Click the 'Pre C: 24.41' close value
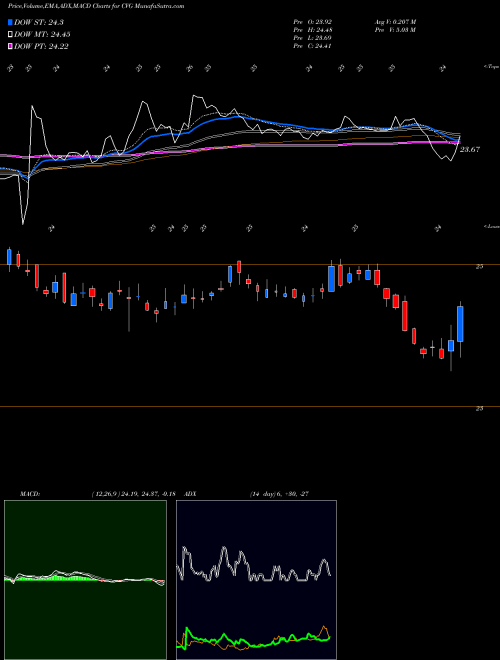Screen dimensions: 500x660 [313, 46]
